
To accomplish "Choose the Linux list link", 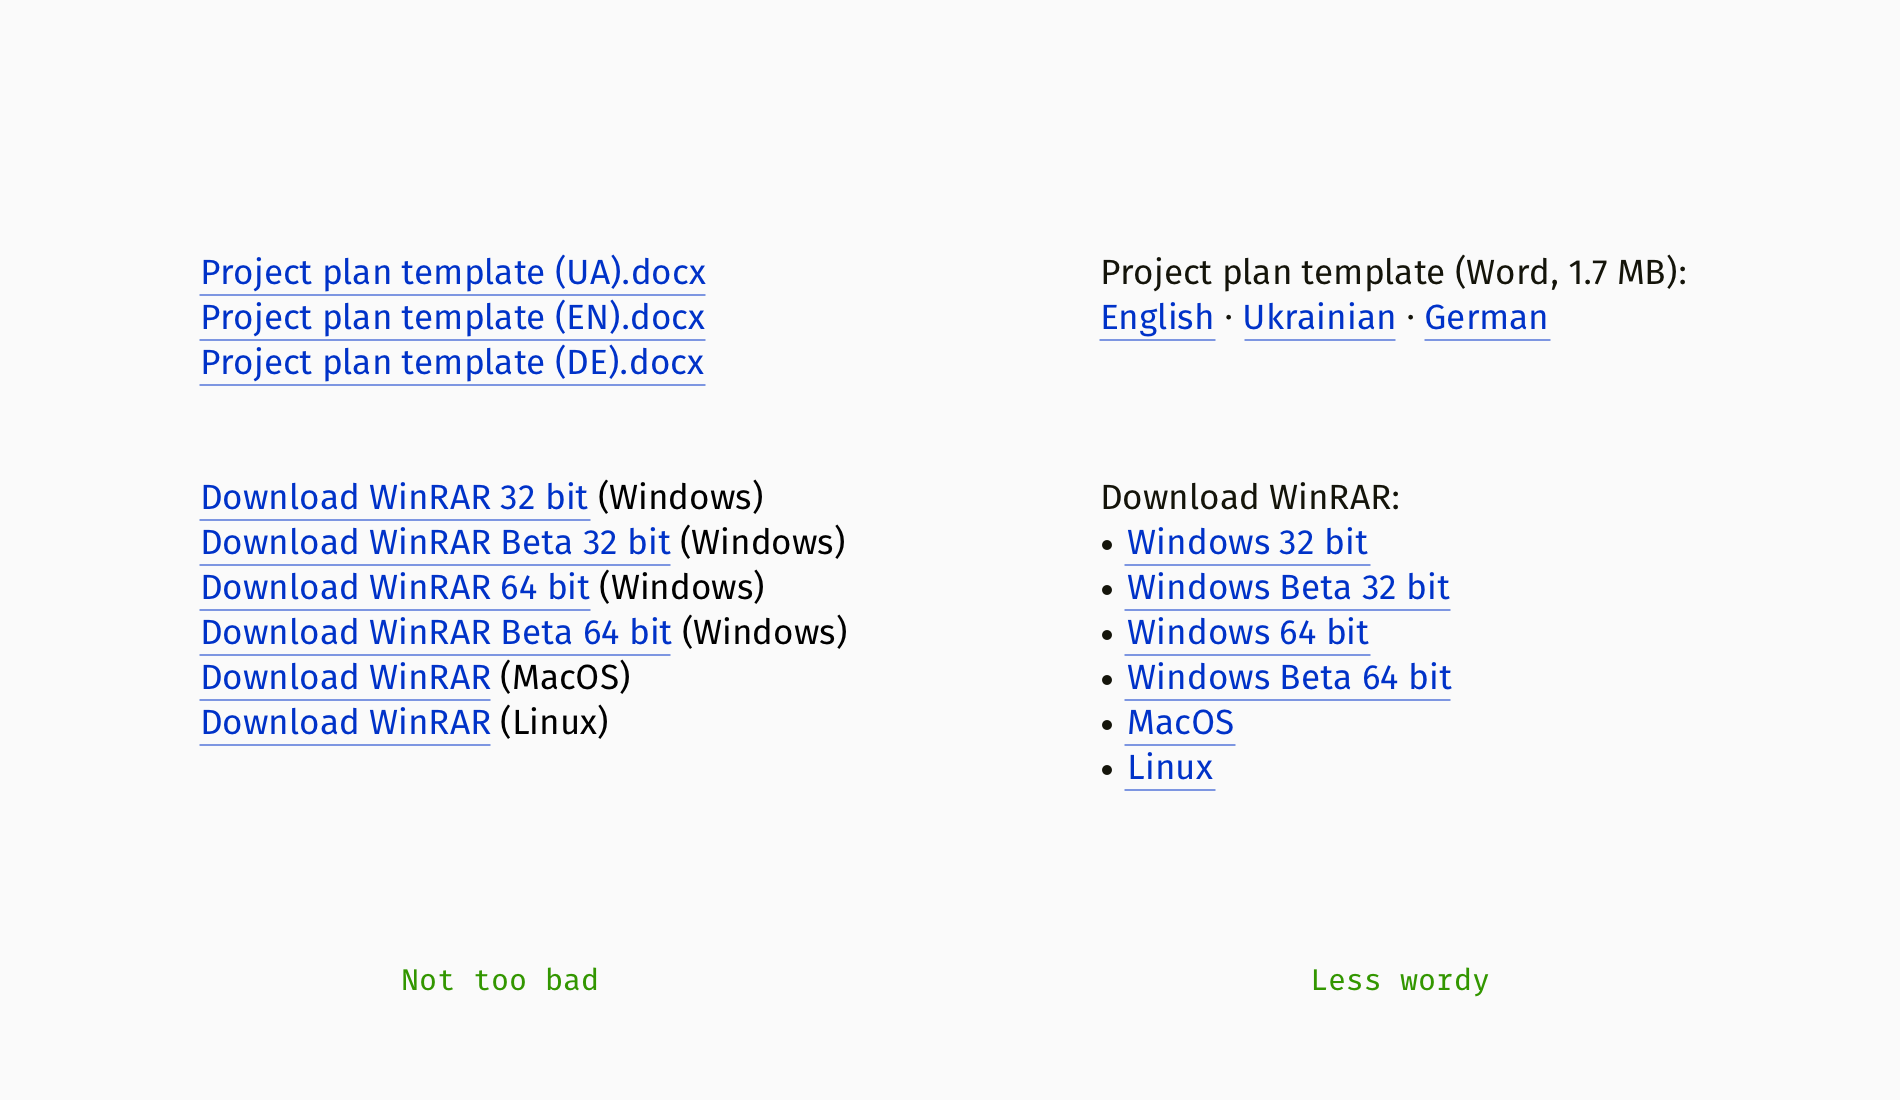I will 1170,768.
